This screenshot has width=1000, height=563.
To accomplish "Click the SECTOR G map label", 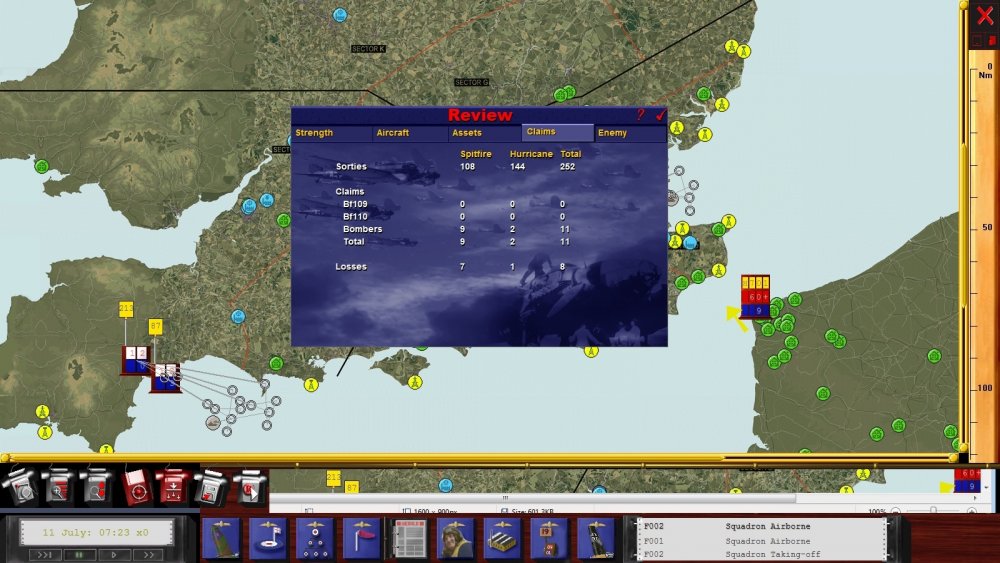I will point(471,82).
